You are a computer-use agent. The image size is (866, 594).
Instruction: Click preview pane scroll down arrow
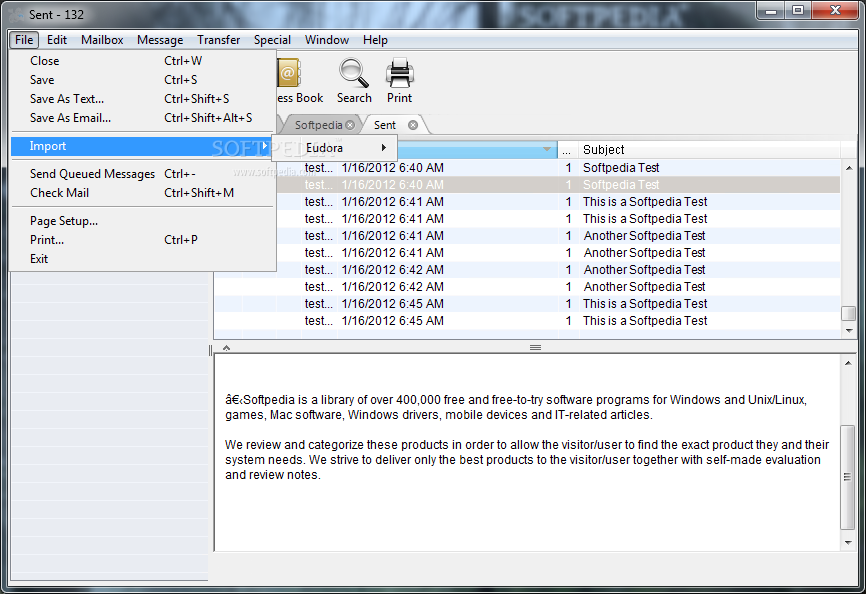point(848,543)
